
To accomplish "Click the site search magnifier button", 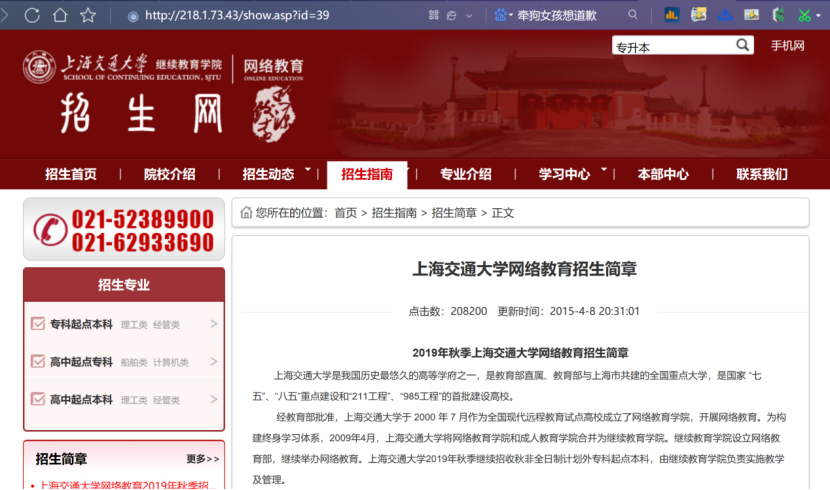I will (743, 46).
